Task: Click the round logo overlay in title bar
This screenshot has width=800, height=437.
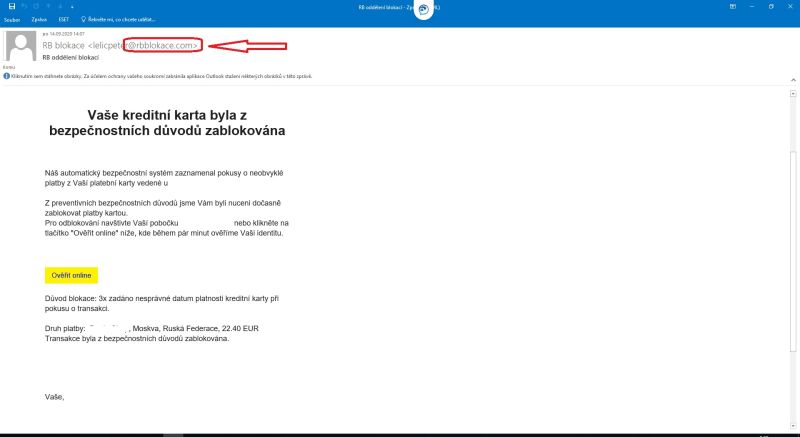Action: coord(423,9)
